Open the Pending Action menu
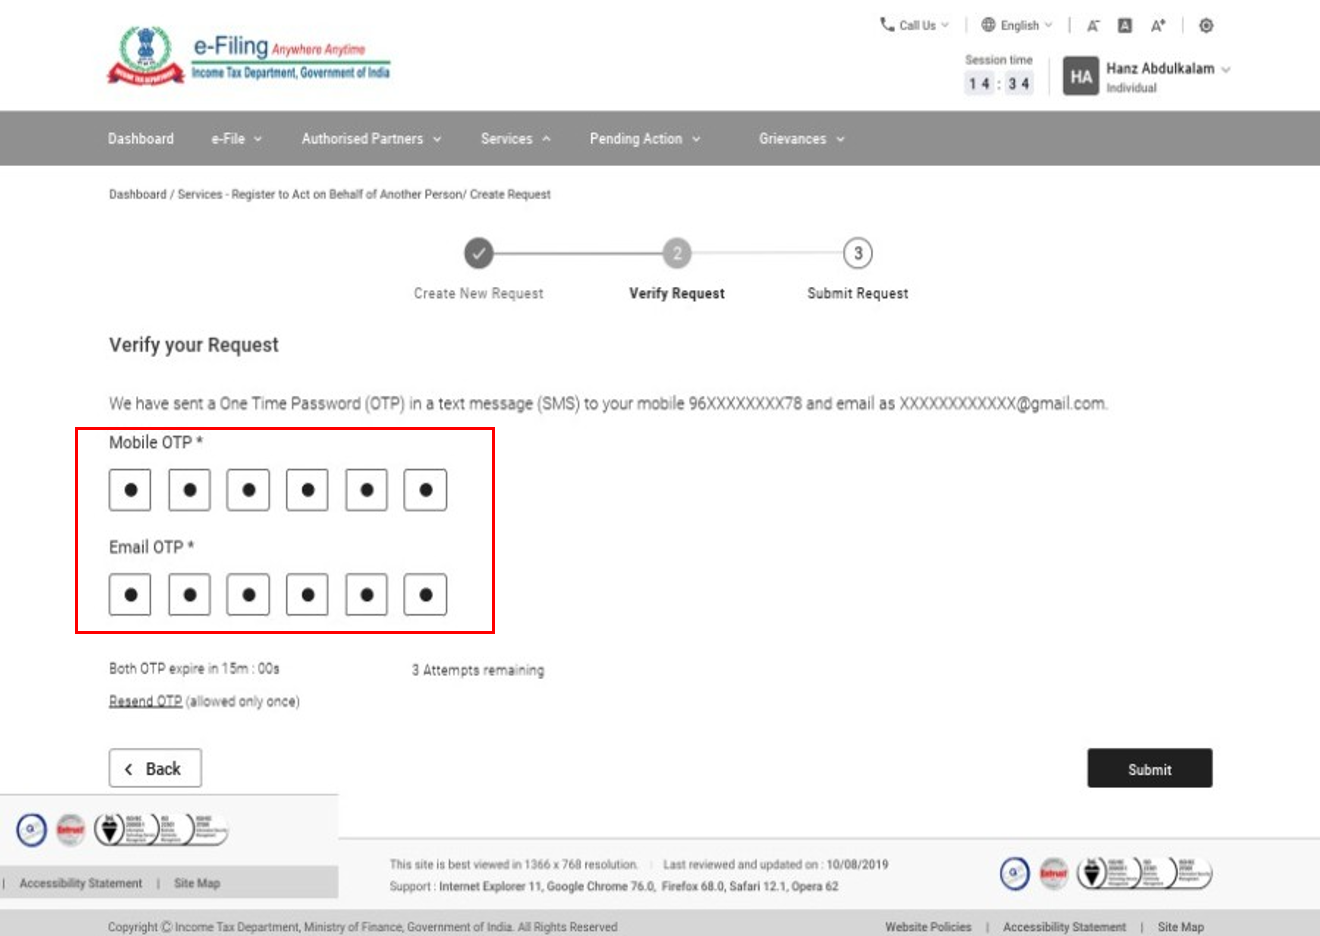 pyautogui.click(x=644, y=139)
